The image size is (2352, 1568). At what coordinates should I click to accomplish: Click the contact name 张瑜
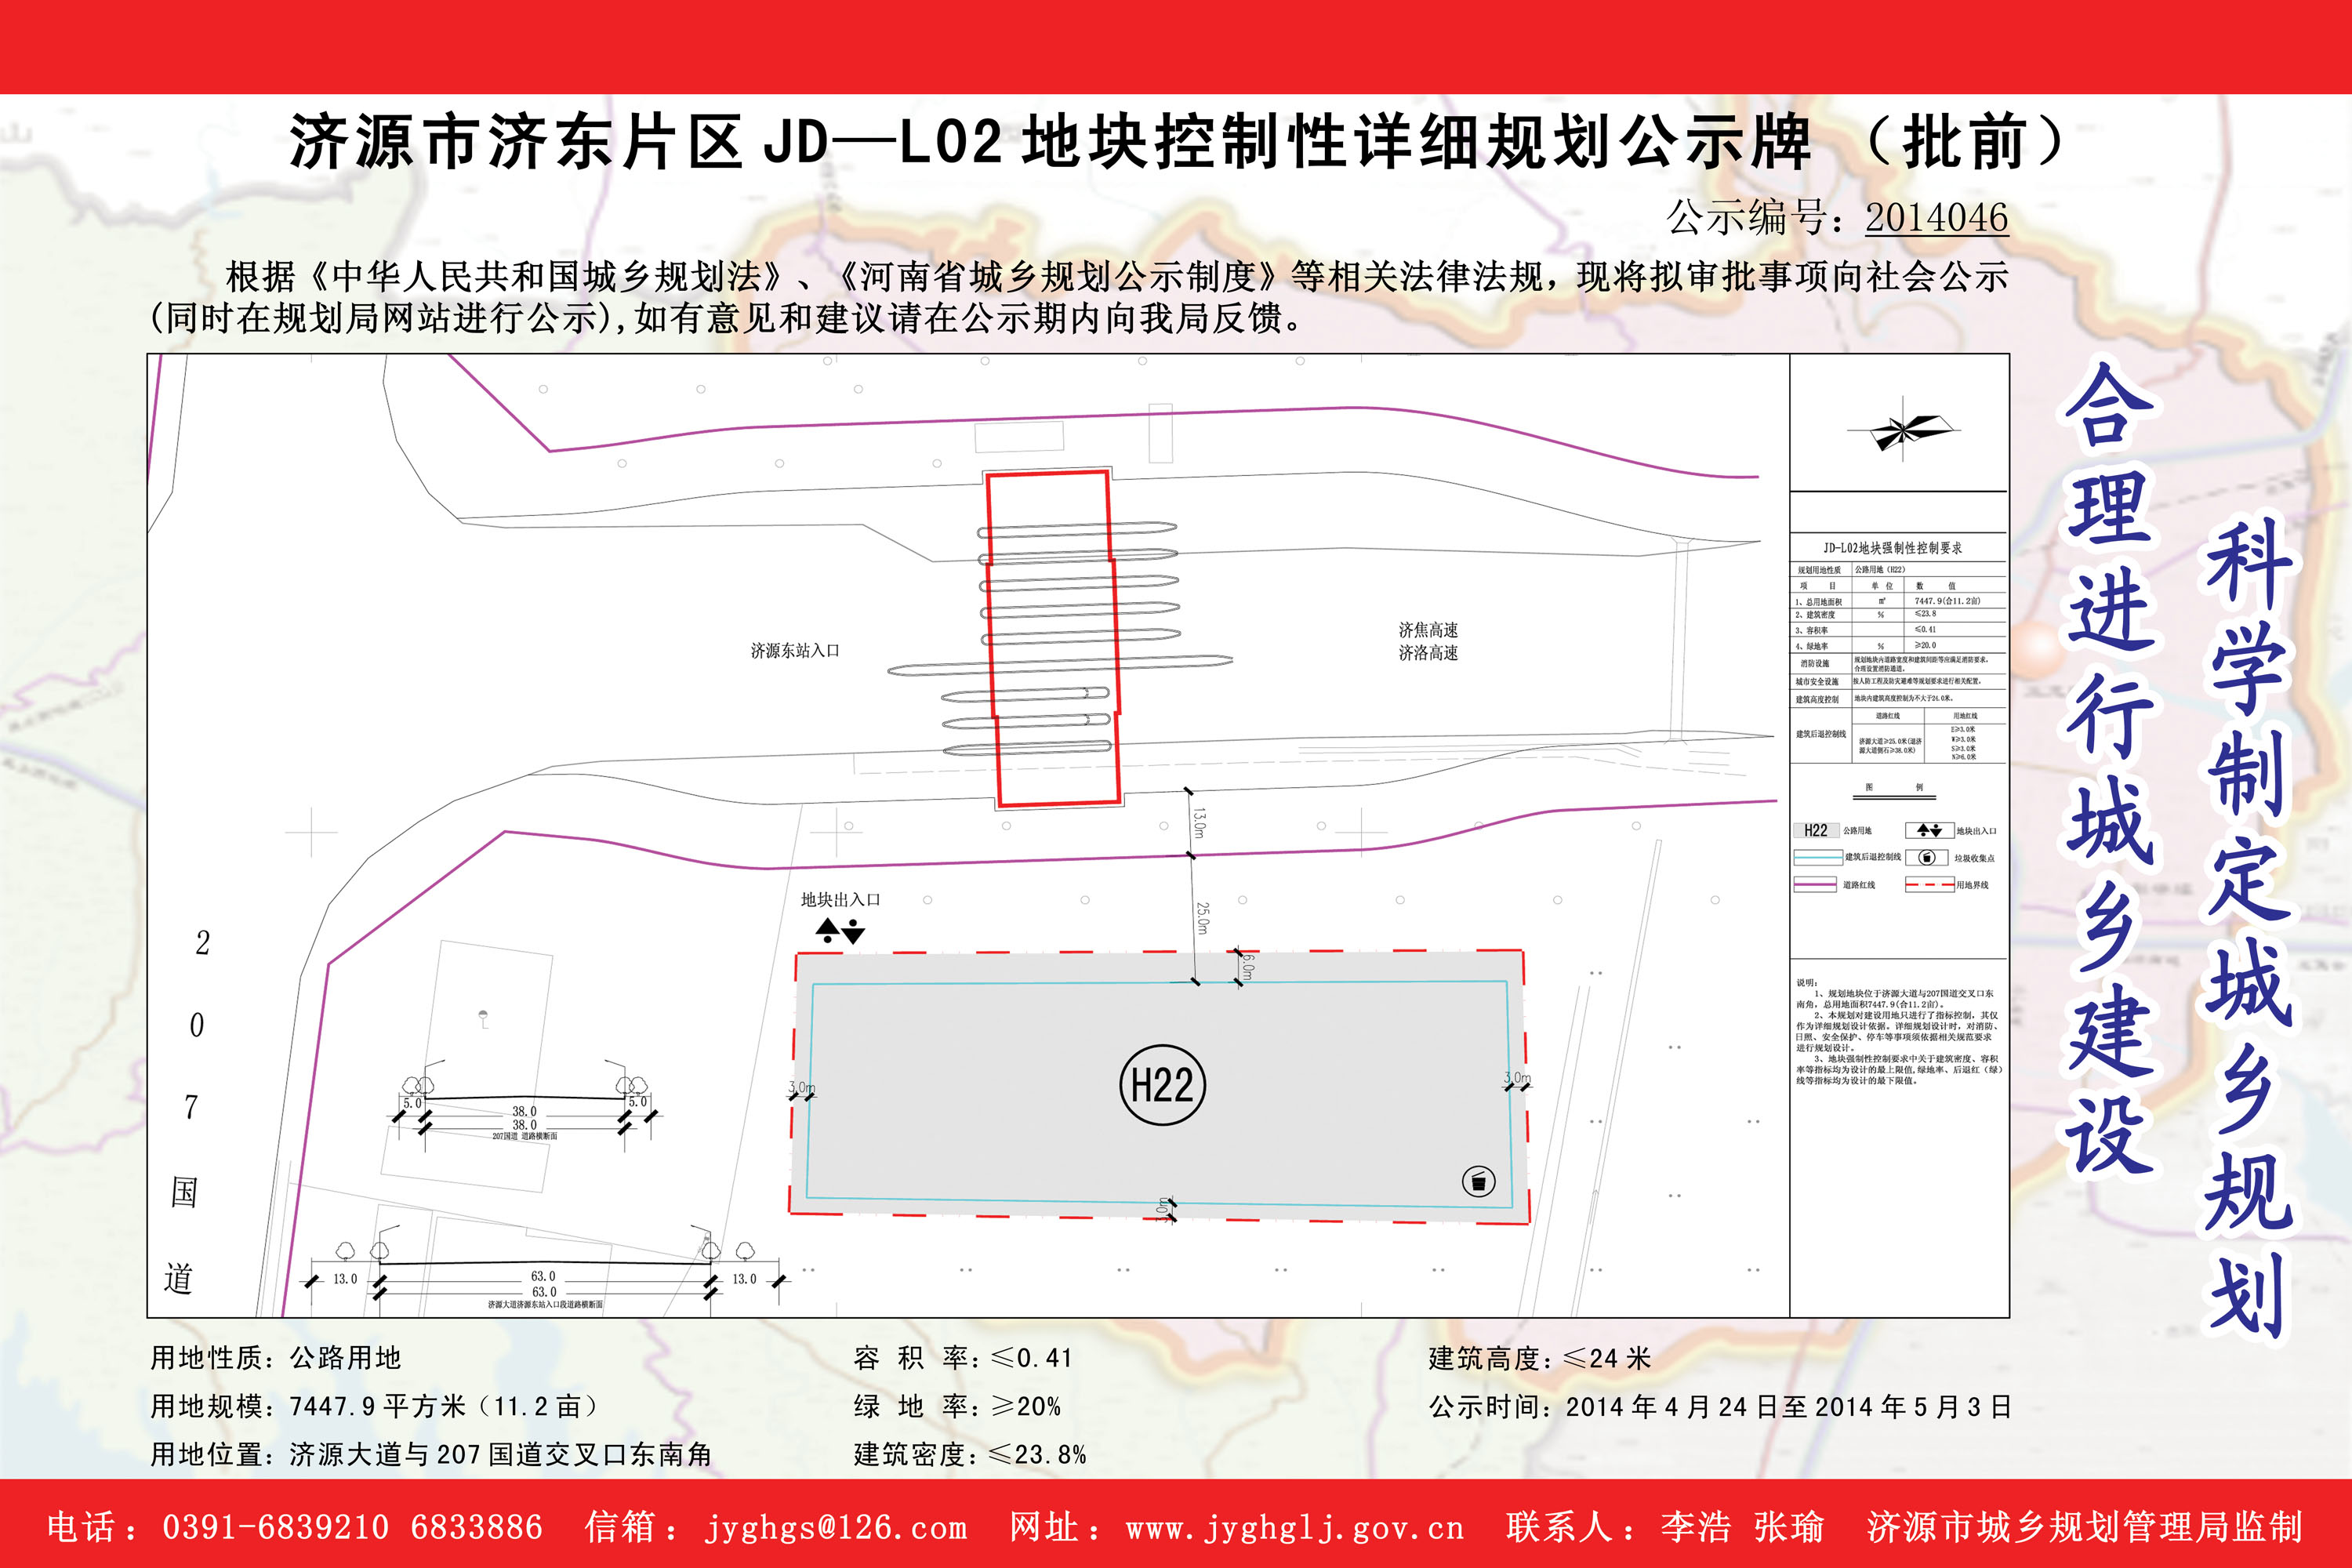1789,1527
